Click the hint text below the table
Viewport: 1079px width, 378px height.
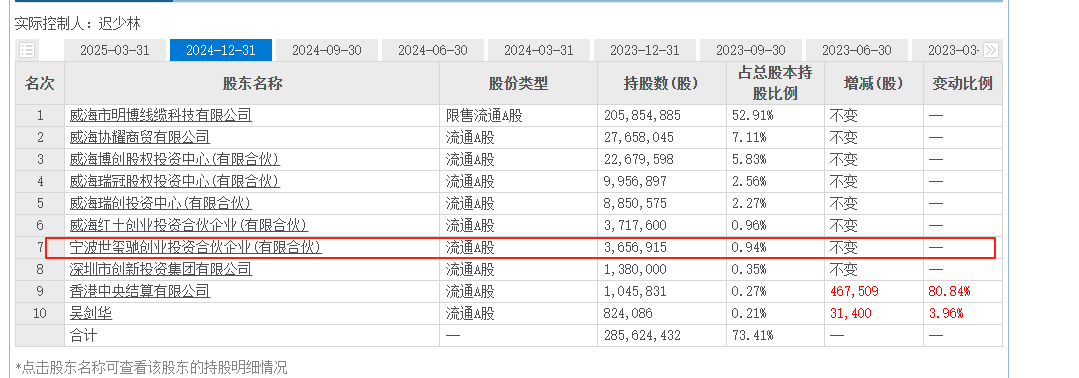(151, 367)
